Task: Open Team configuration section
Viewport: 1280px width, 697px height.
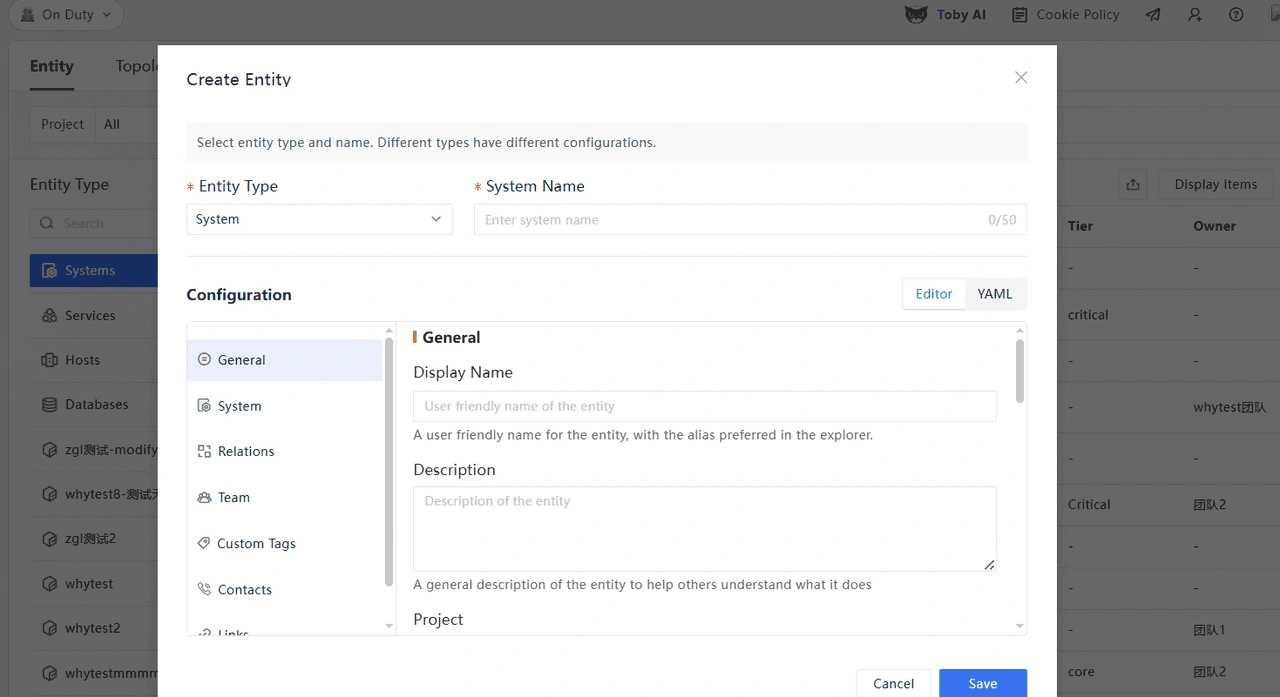Action: point(234,497)
